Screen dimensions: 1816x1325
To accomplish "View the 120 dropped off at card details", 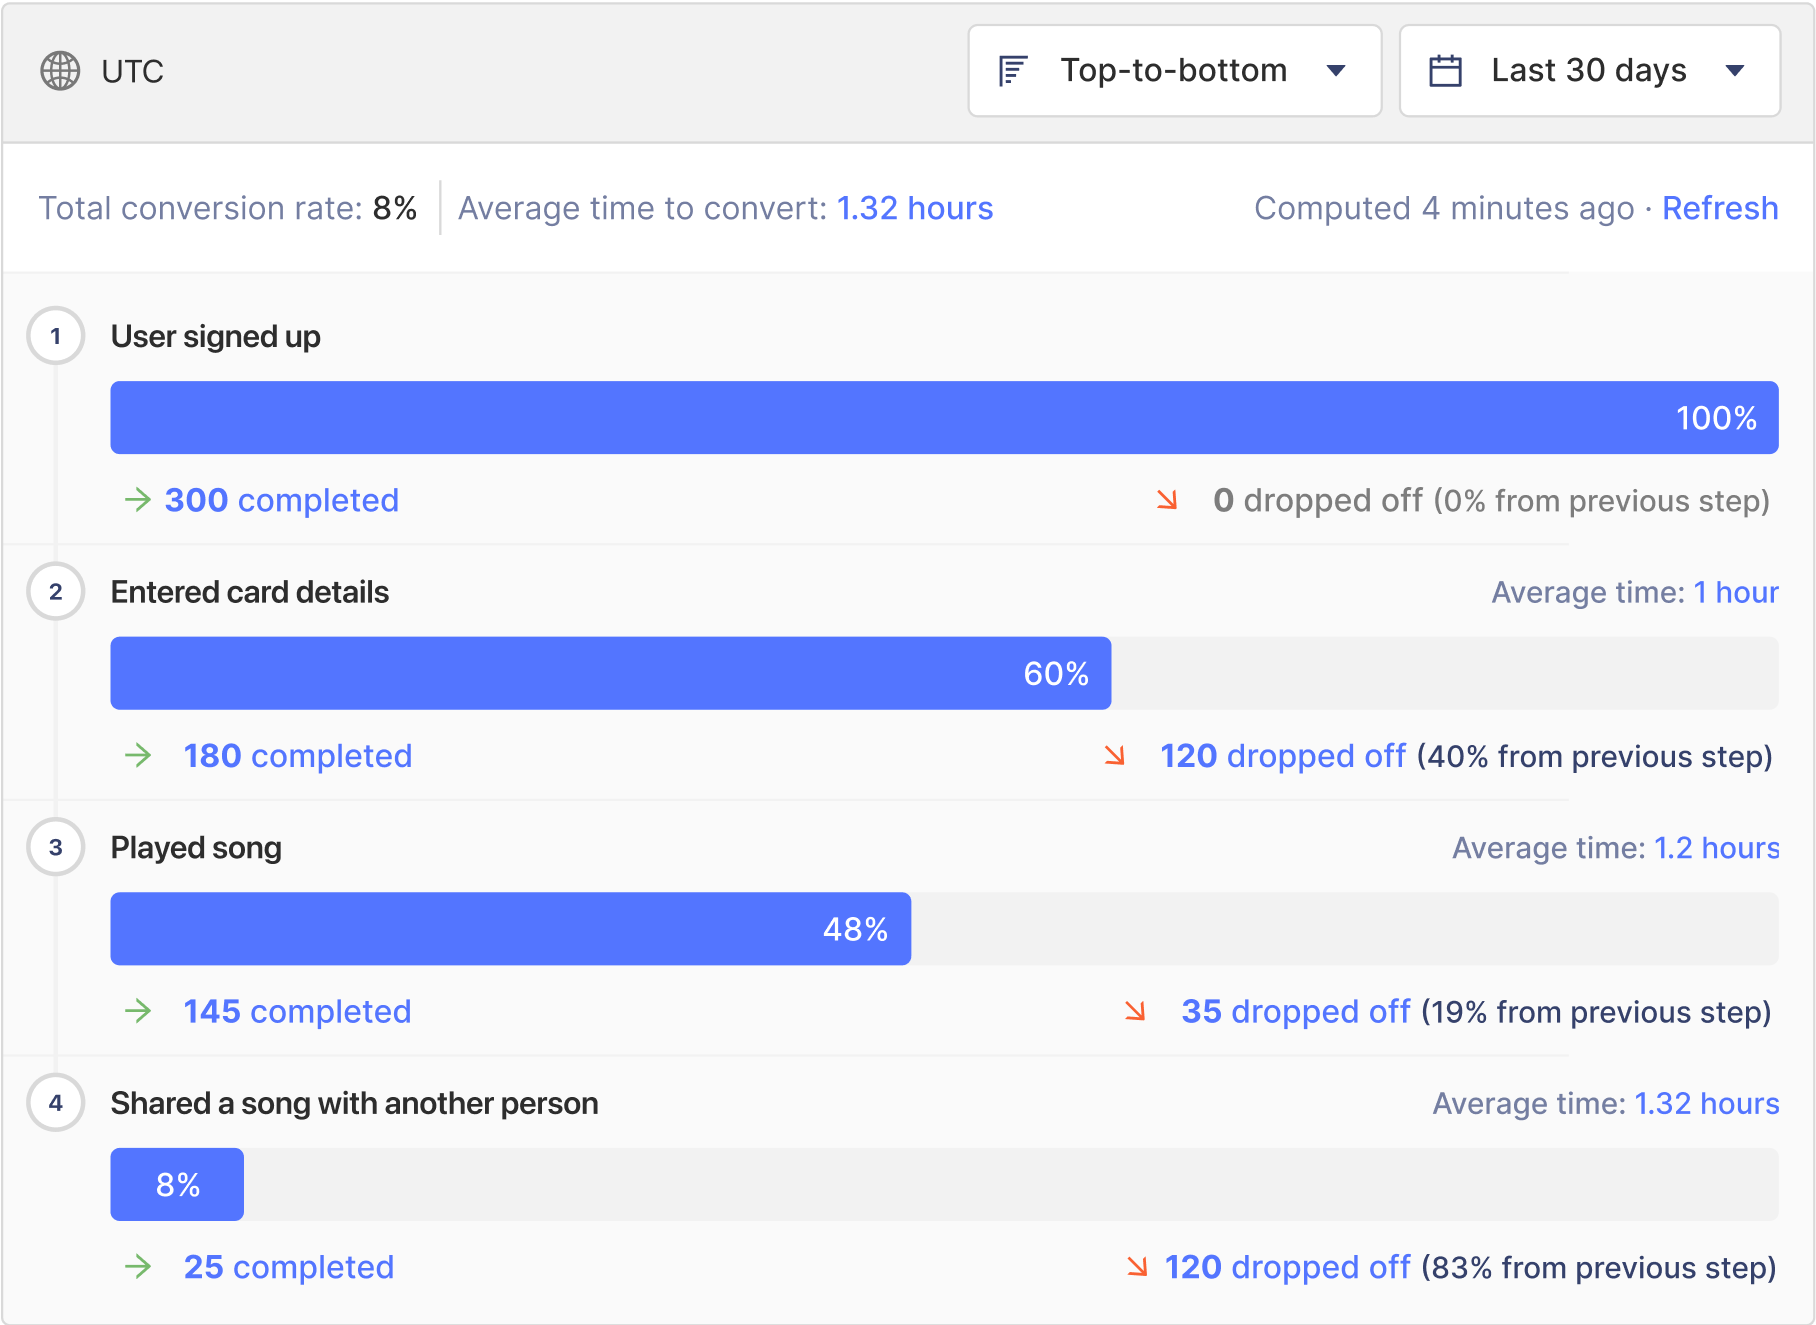I will (x=1282, y=756).
